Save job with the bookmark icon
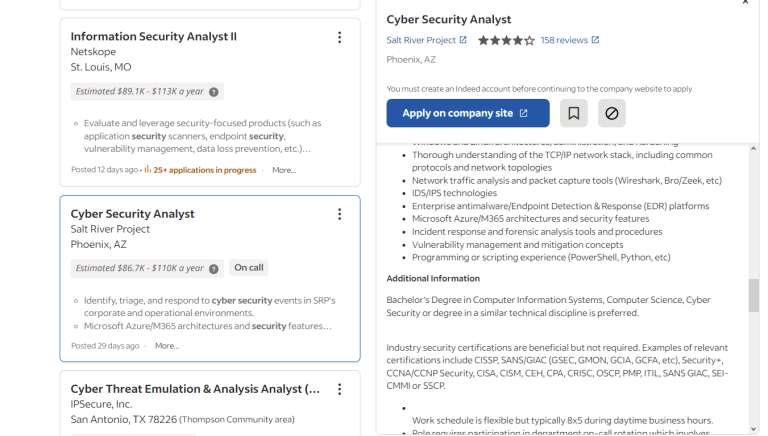This screenshot has width=768, height=436. click(573, 113)
